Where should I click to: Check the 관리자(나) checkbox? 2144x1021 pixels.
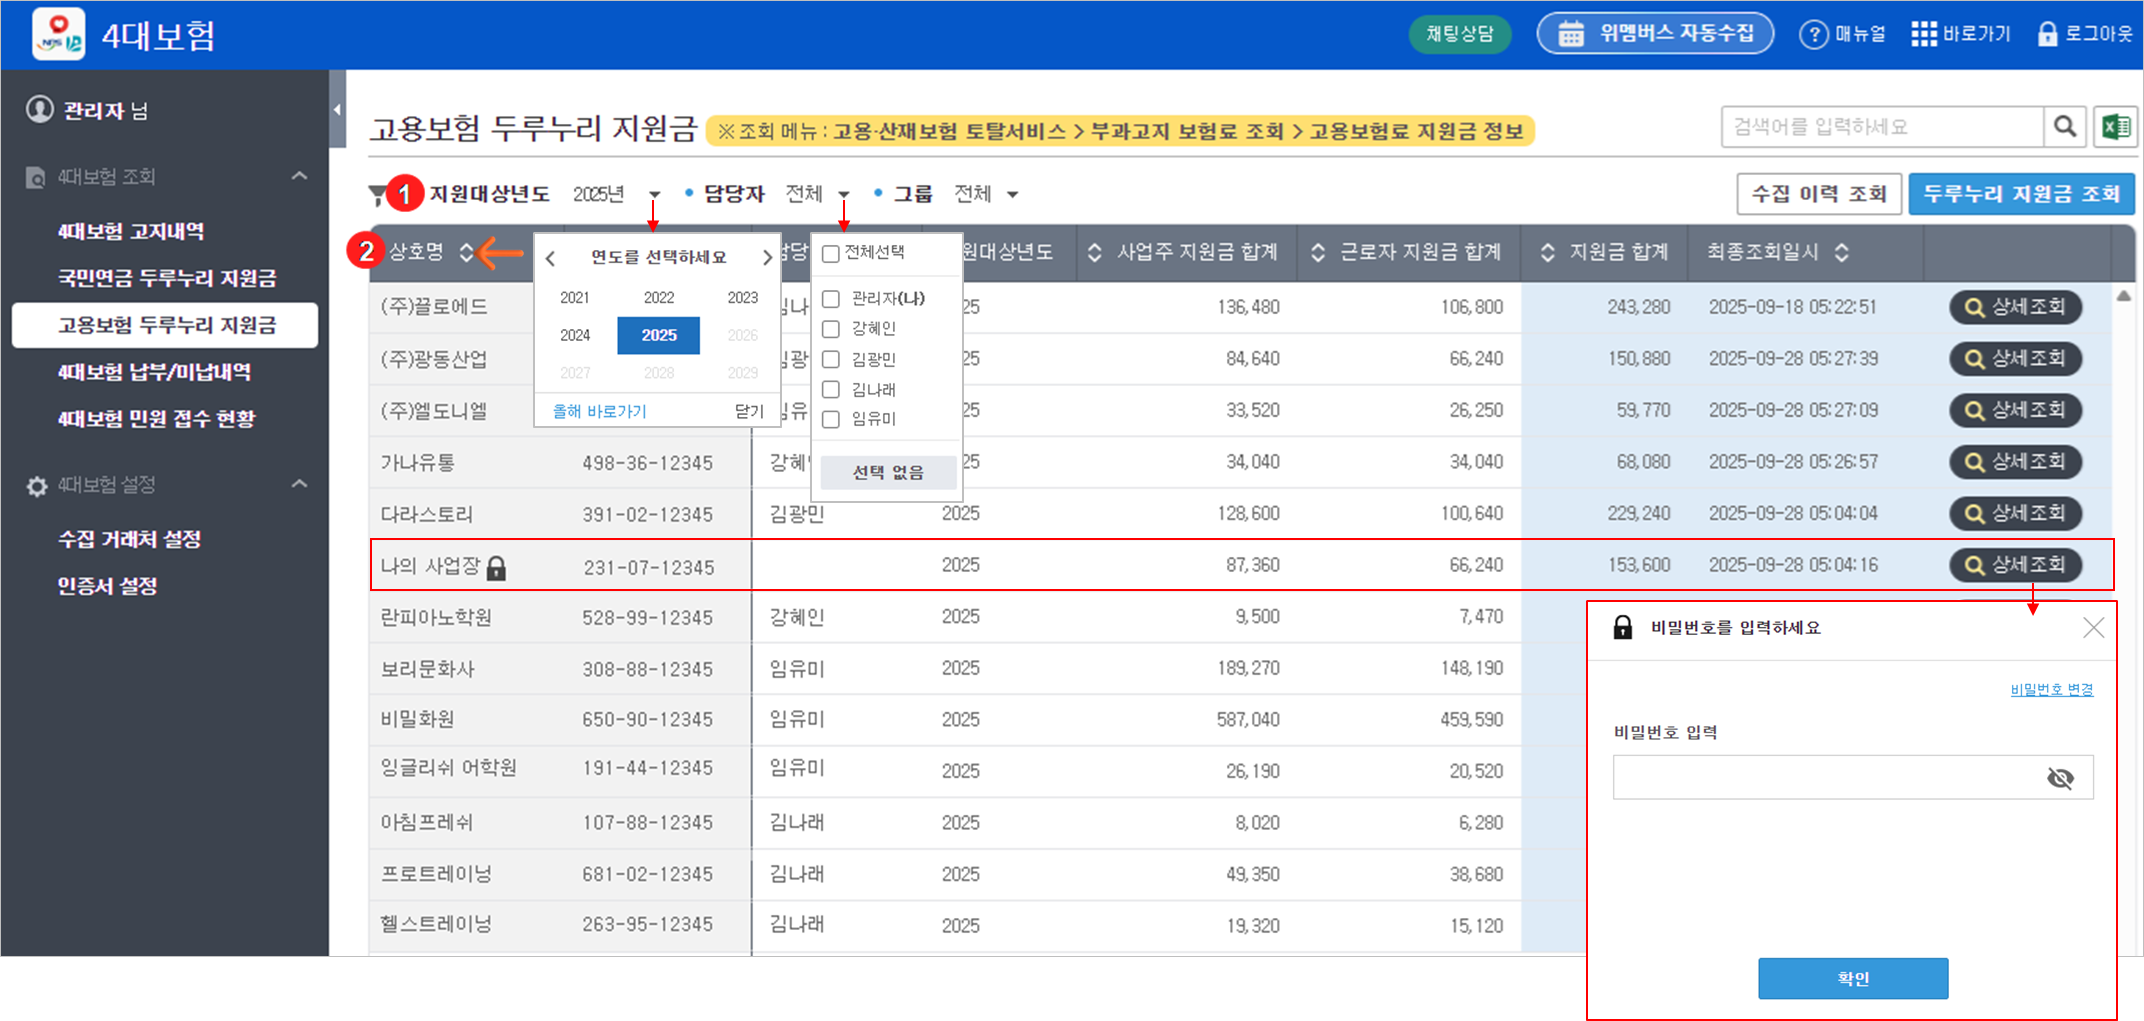point(830,299)
